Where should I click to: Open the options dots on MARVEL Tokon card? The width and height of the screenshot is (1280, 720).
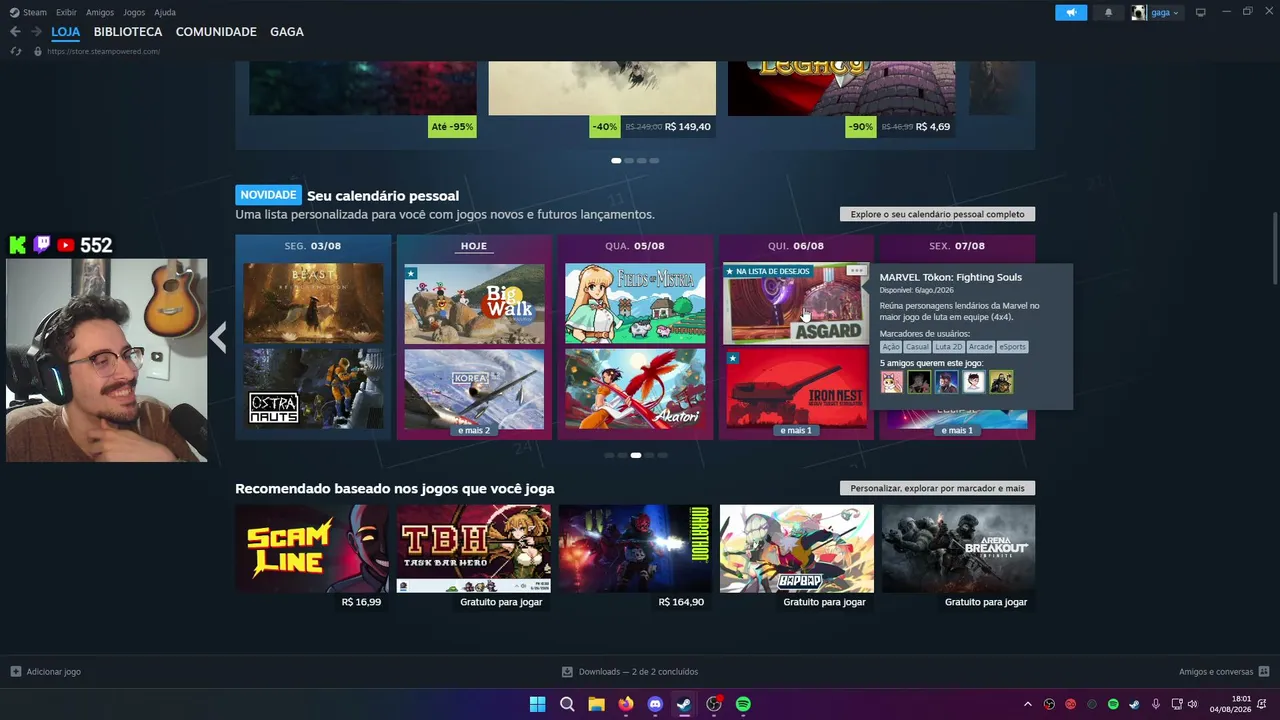(856, 270)
